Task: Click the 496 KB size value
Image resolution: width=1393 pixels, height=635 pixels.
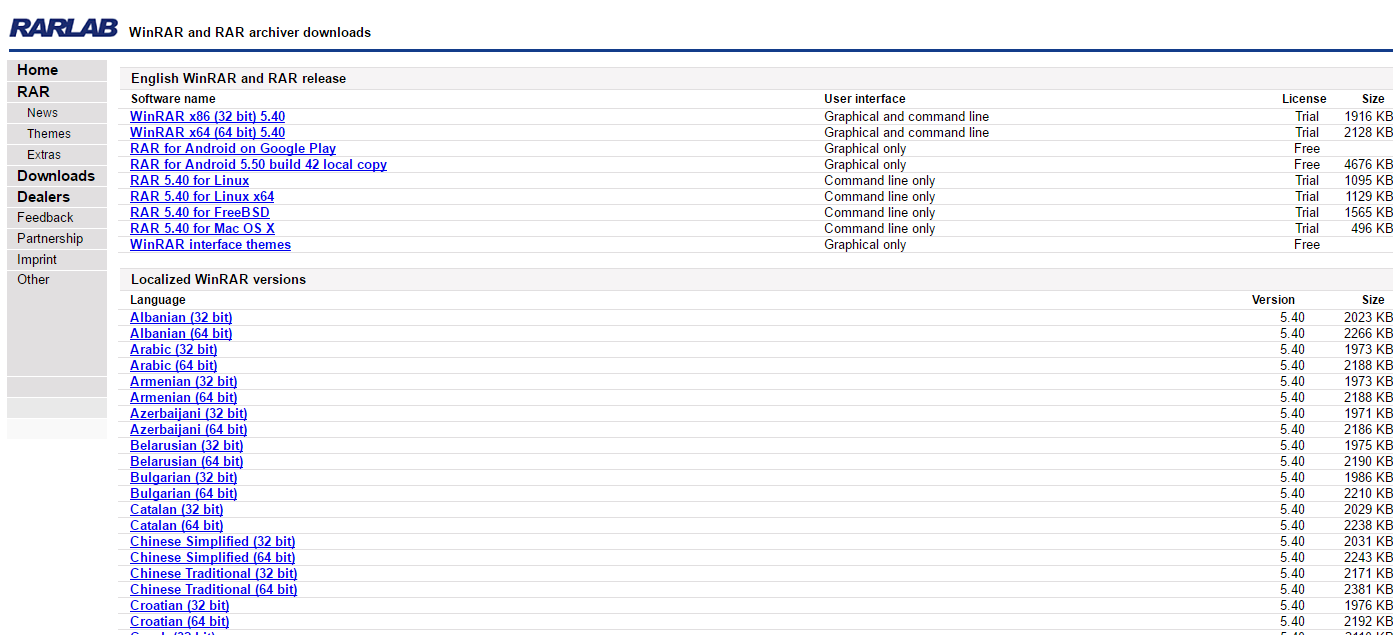Action: 1373,229
